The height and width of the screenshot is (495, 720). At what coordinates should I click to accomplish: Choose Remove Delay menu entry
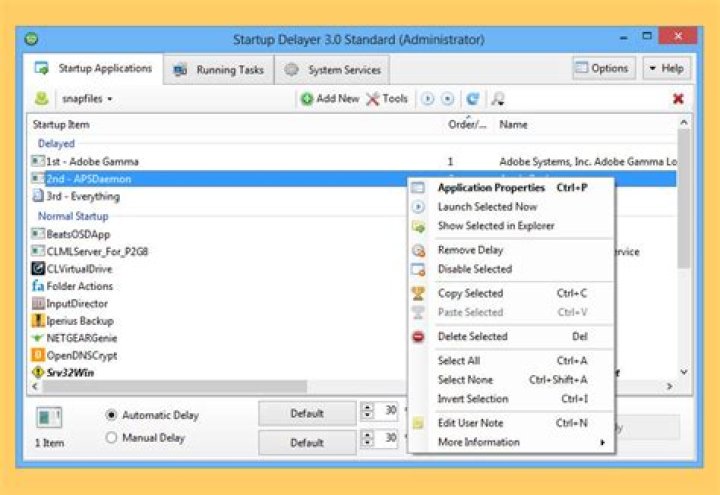click(x=512, y=250)
